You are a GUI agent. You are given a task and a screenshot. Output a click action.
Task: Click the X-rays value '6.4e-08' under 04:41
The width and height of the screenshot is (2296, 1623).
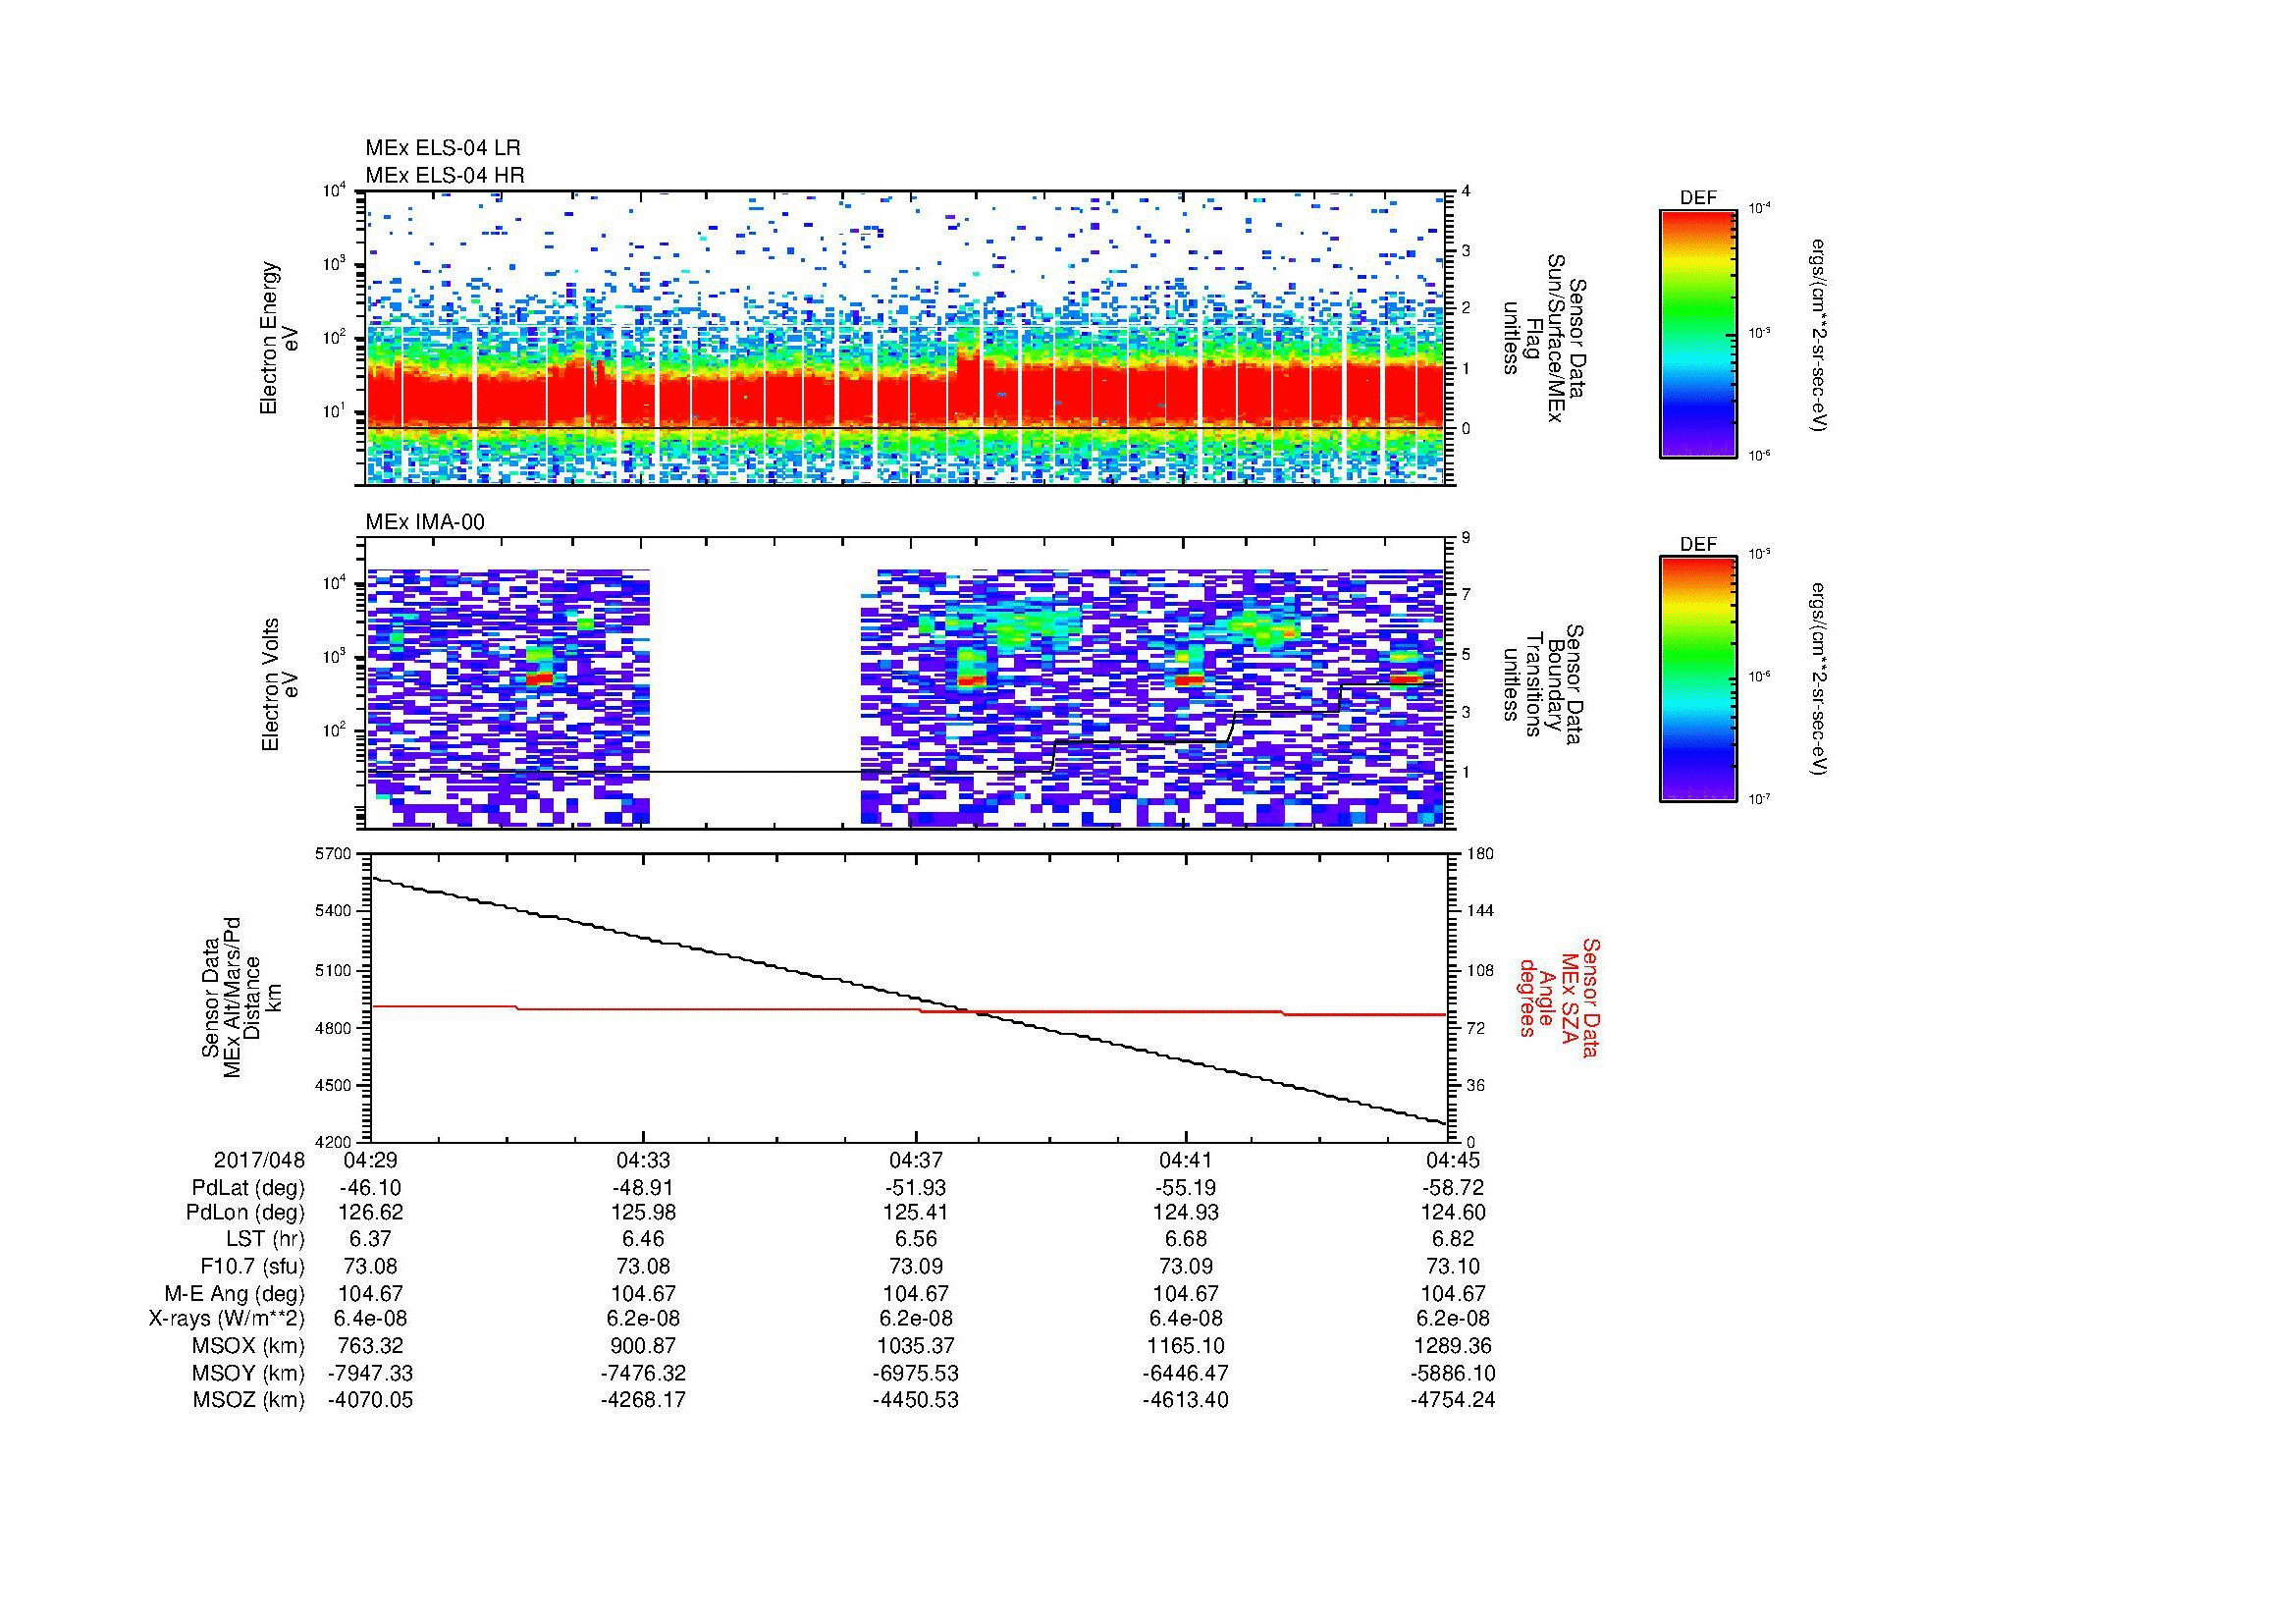pos(1186,1319)
